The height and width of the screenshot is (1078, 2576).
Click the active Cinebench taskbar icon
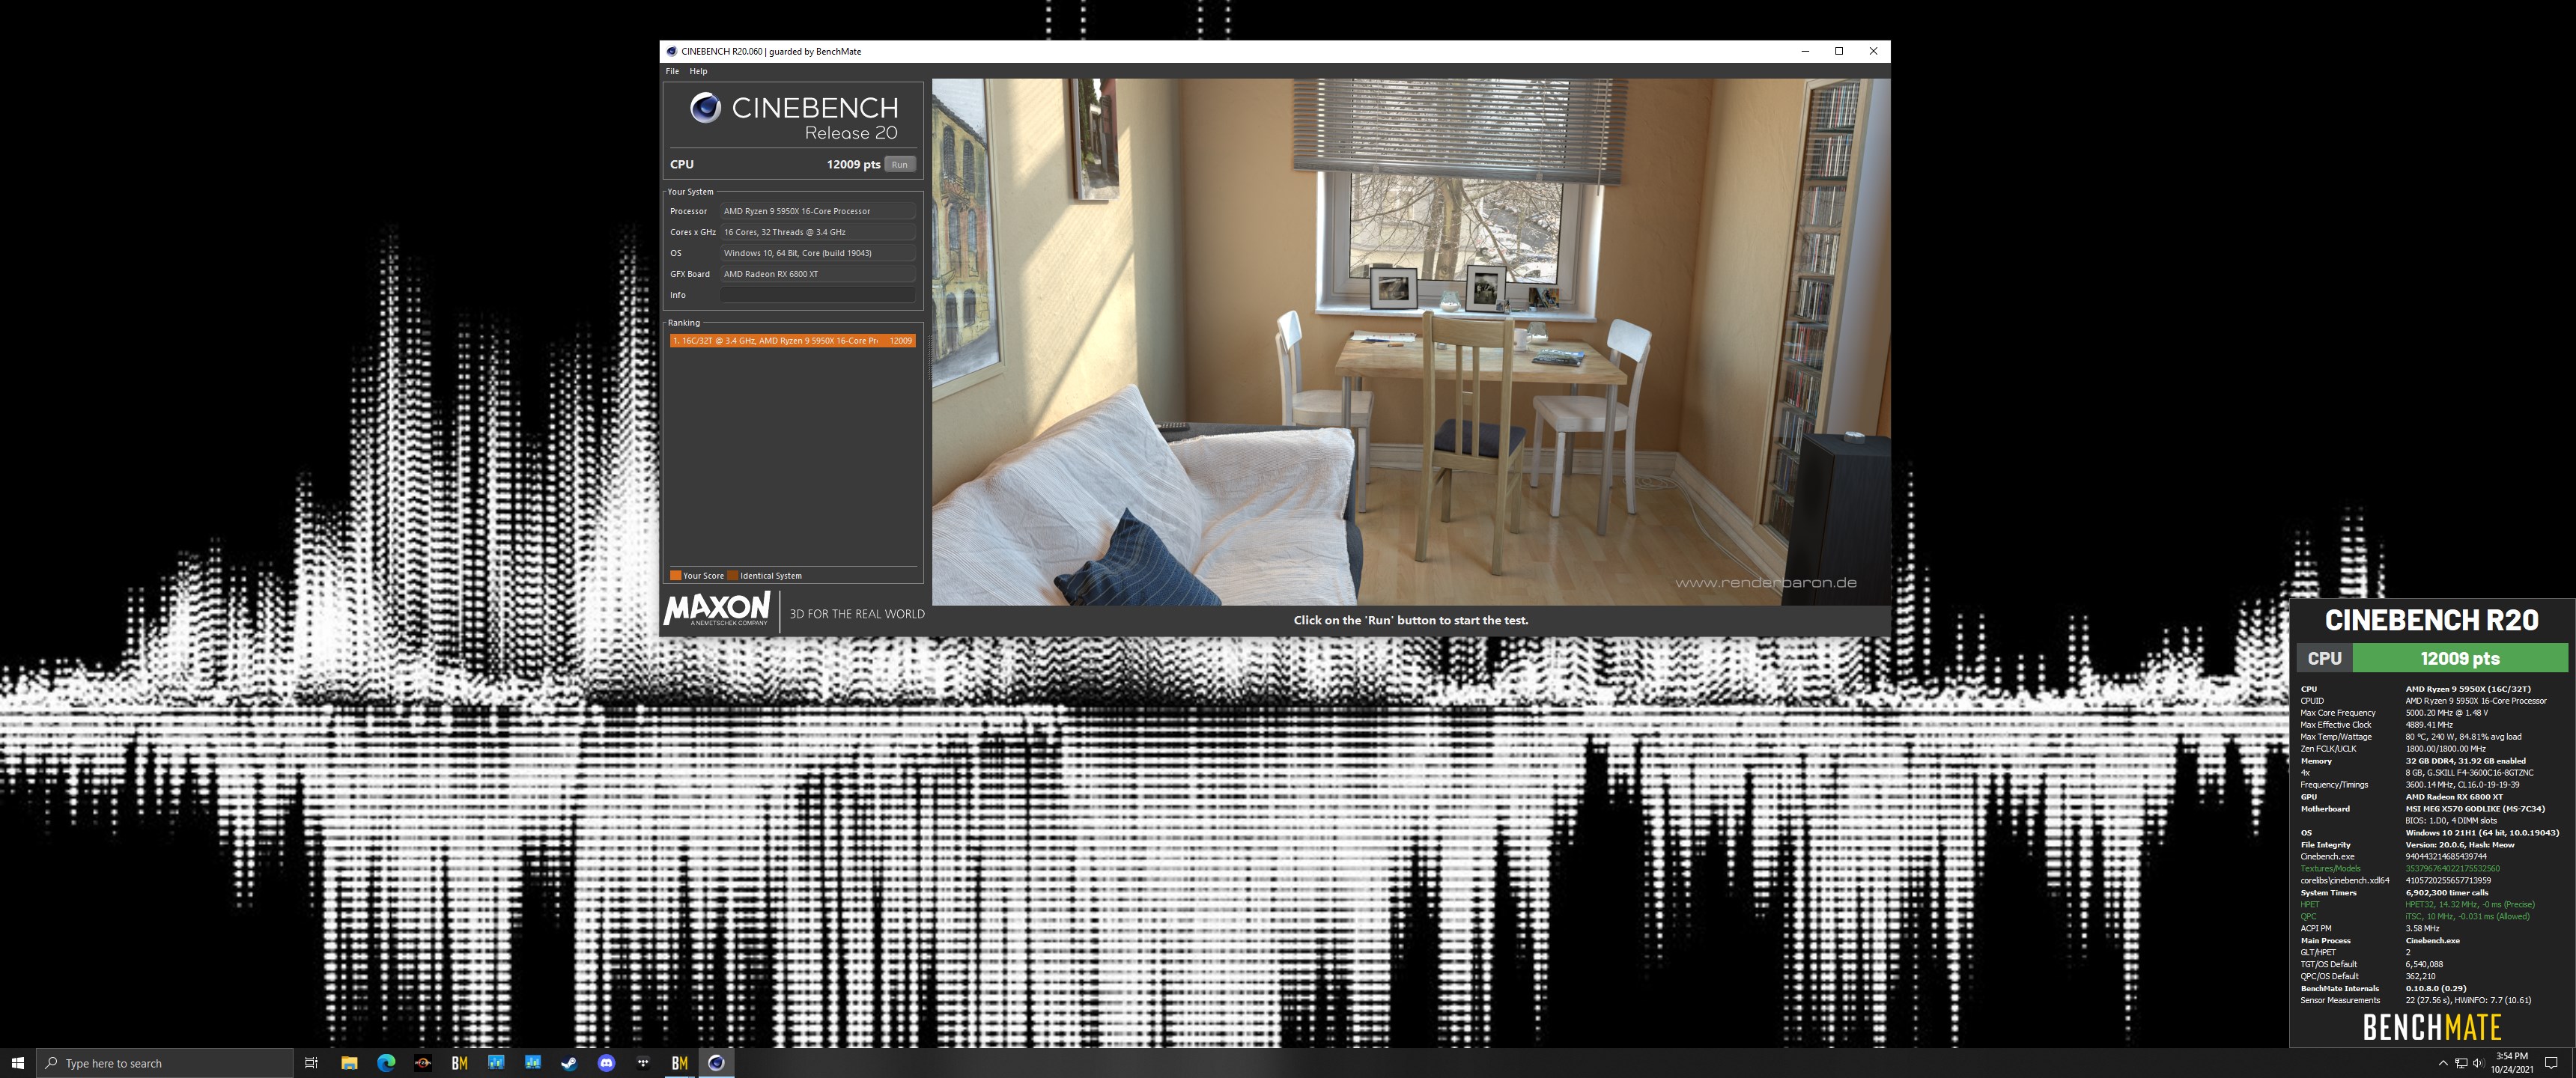(x=716, y=1063)
